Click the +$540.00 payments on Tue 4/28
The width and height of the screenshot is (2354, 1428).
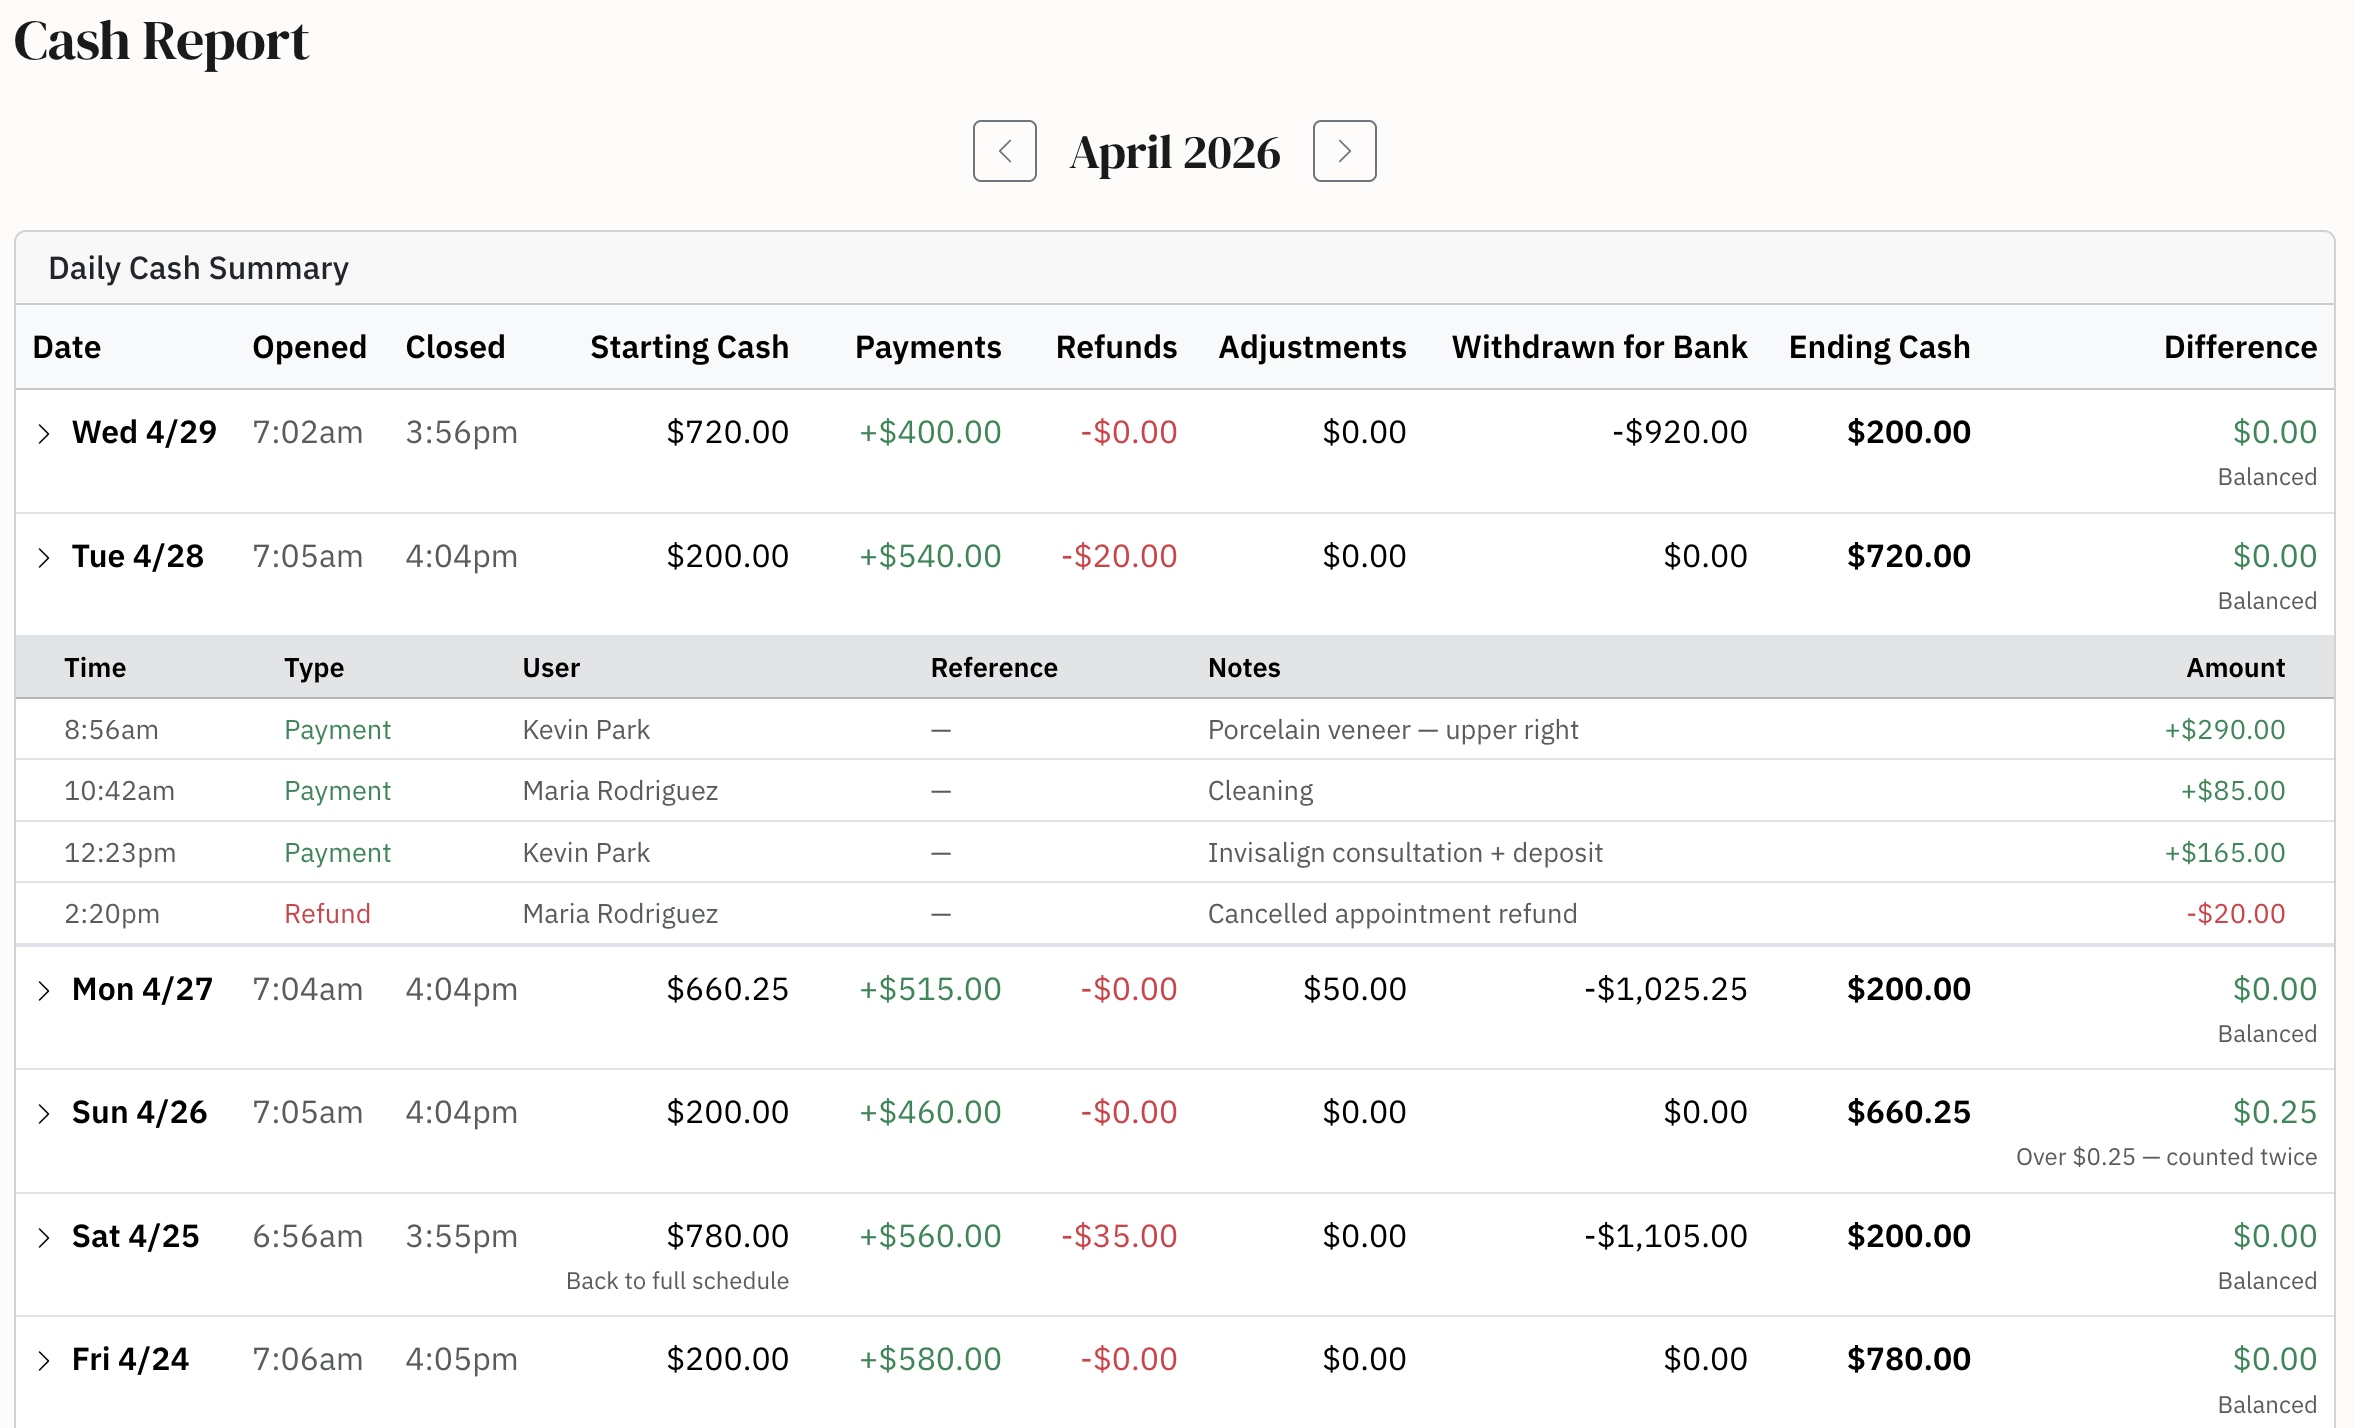click(x=930, y=556)
